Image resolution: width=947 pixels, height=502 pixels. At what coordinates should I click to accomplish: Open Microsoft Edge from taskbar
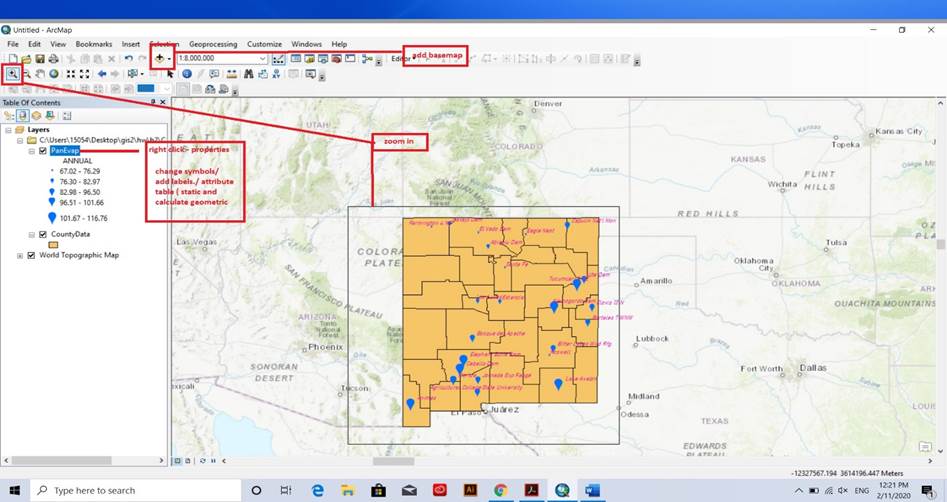click(317, 490)
